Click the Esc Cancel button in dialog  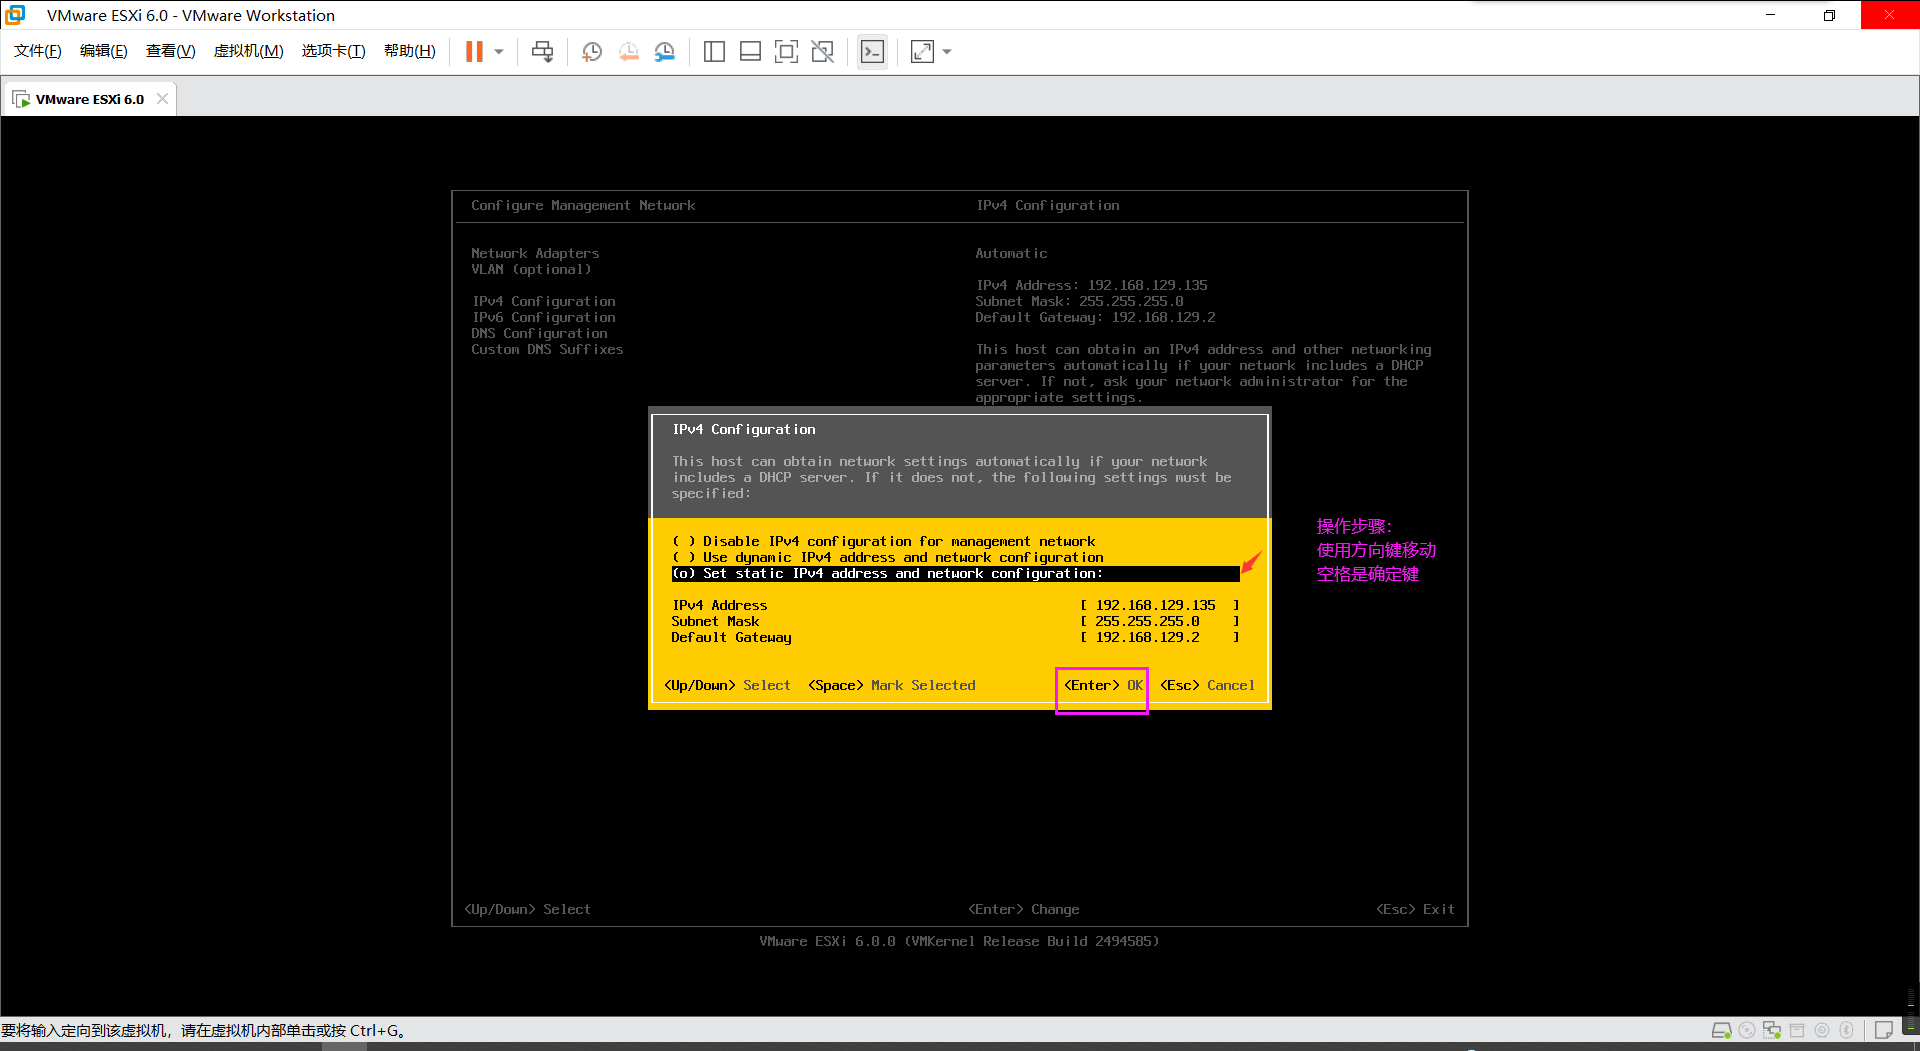(1207, 685)
